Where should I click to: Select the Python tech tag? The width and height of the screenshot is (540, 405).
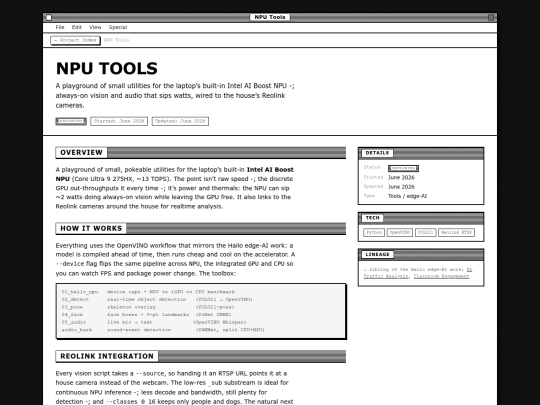coord(374,232)
